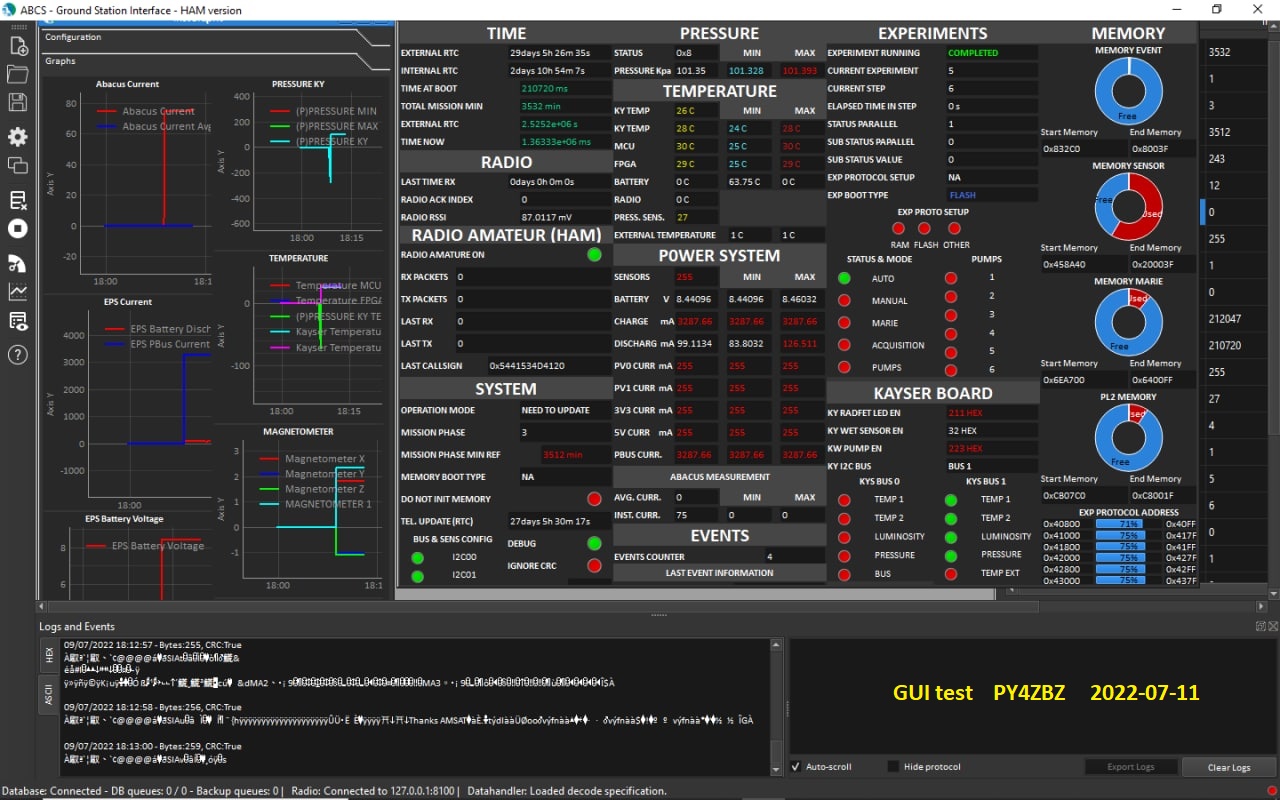Screen dimensions: 1280x800
Task: Click the radio signal dish icon
Action: (x=18, y=263)
